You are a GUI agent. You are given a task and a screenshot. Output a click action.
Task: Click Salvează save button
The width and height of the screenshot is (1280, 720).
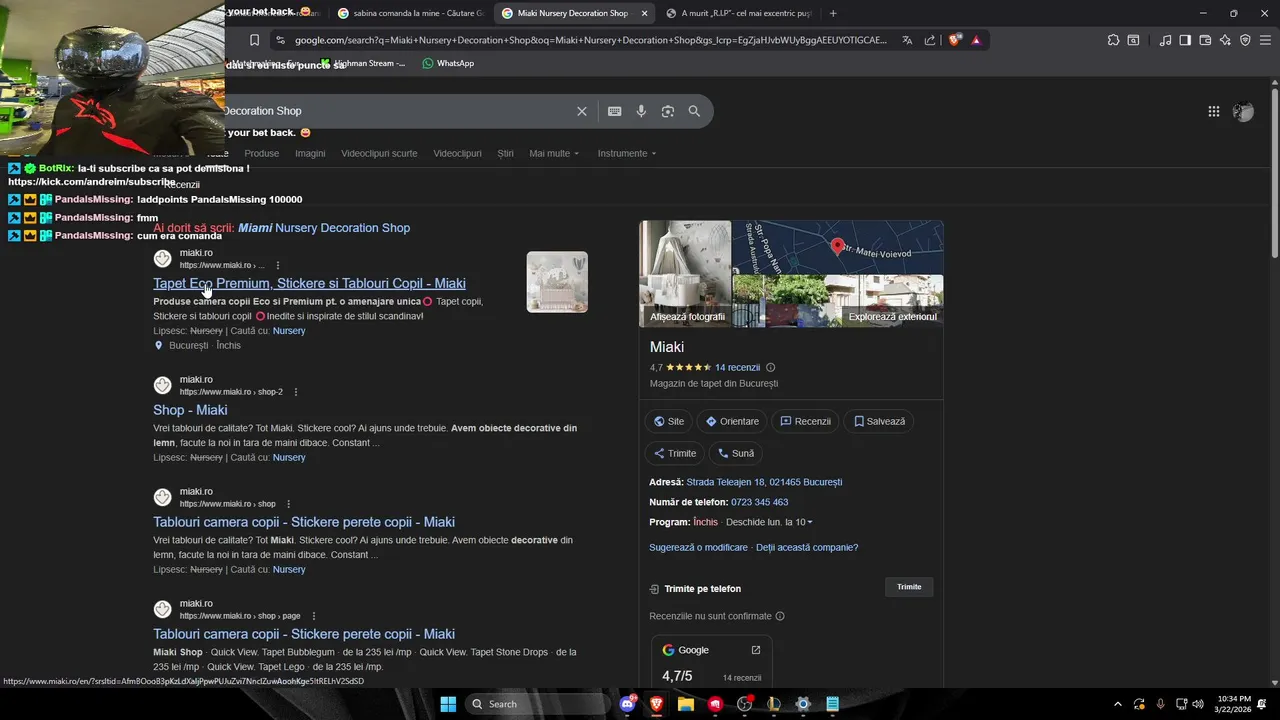(879, 421)
